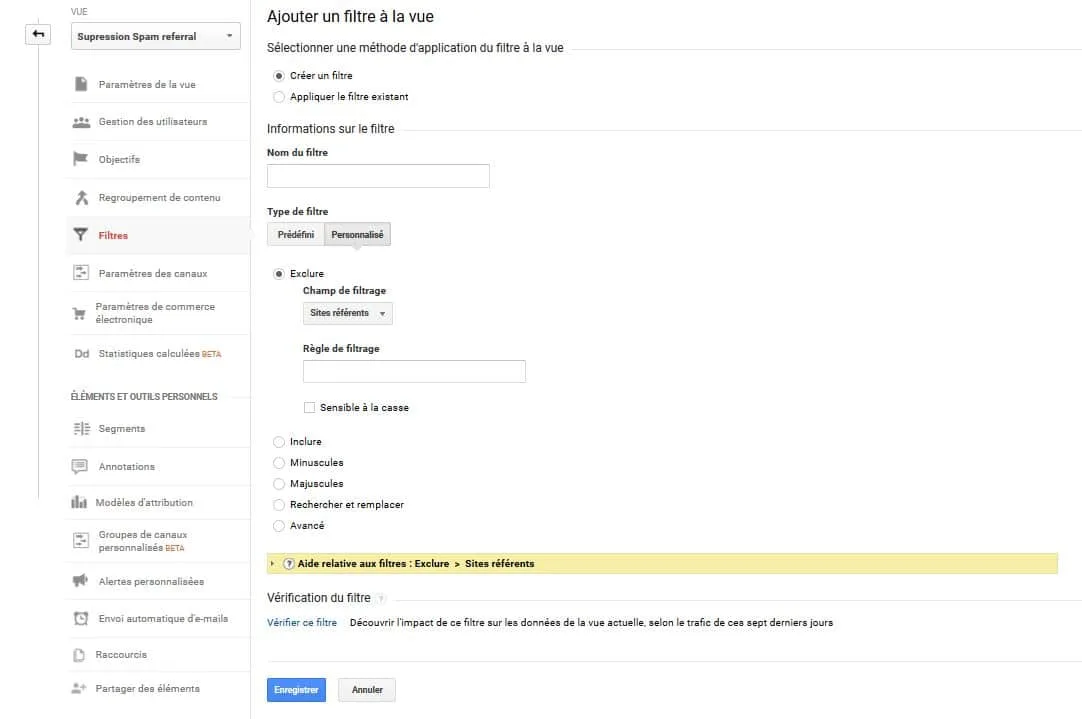This screenshot has height=719, width=1082.
Task: Click the Groupes de canaux personnalisés icon
Action: [81, 540]
